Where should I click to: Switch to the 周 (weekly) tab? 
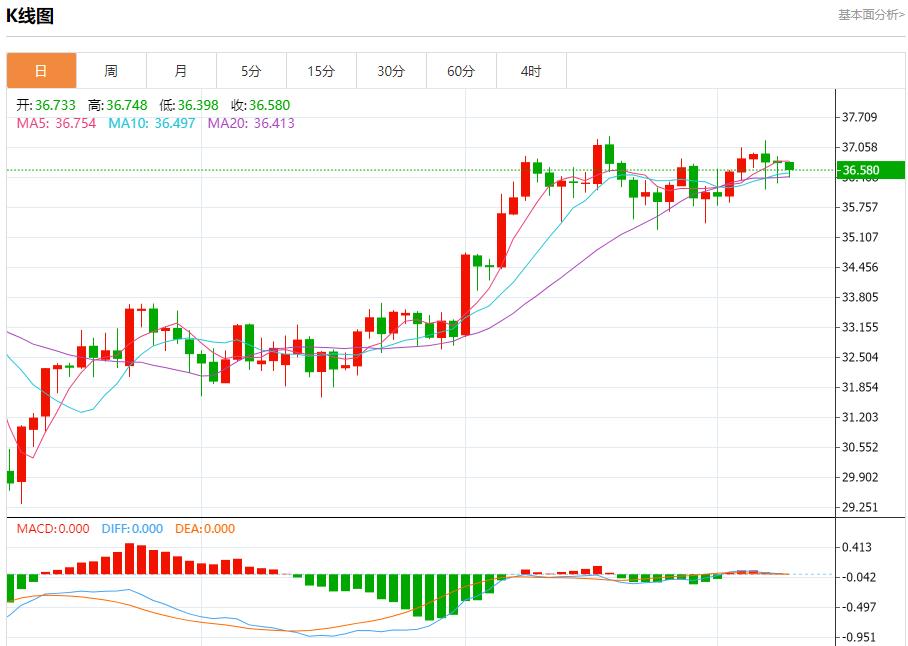111,71
